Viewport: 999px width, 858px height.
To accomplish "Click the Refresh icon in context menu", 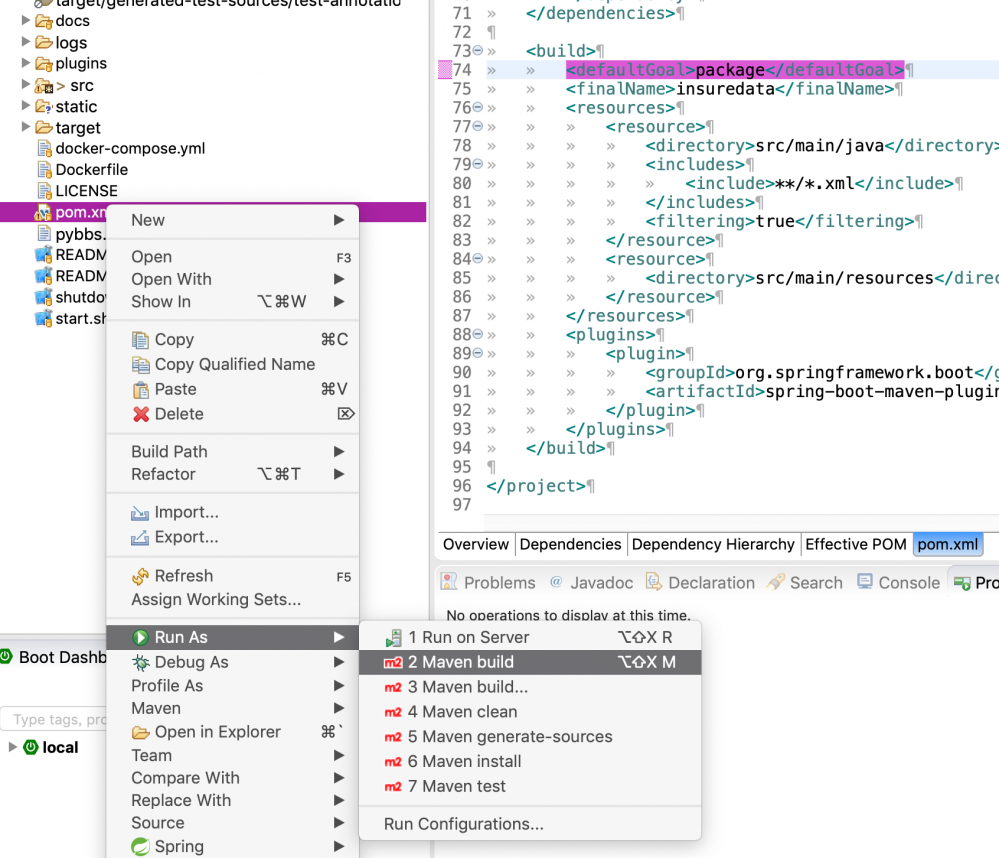I will (x=141, y=576).
